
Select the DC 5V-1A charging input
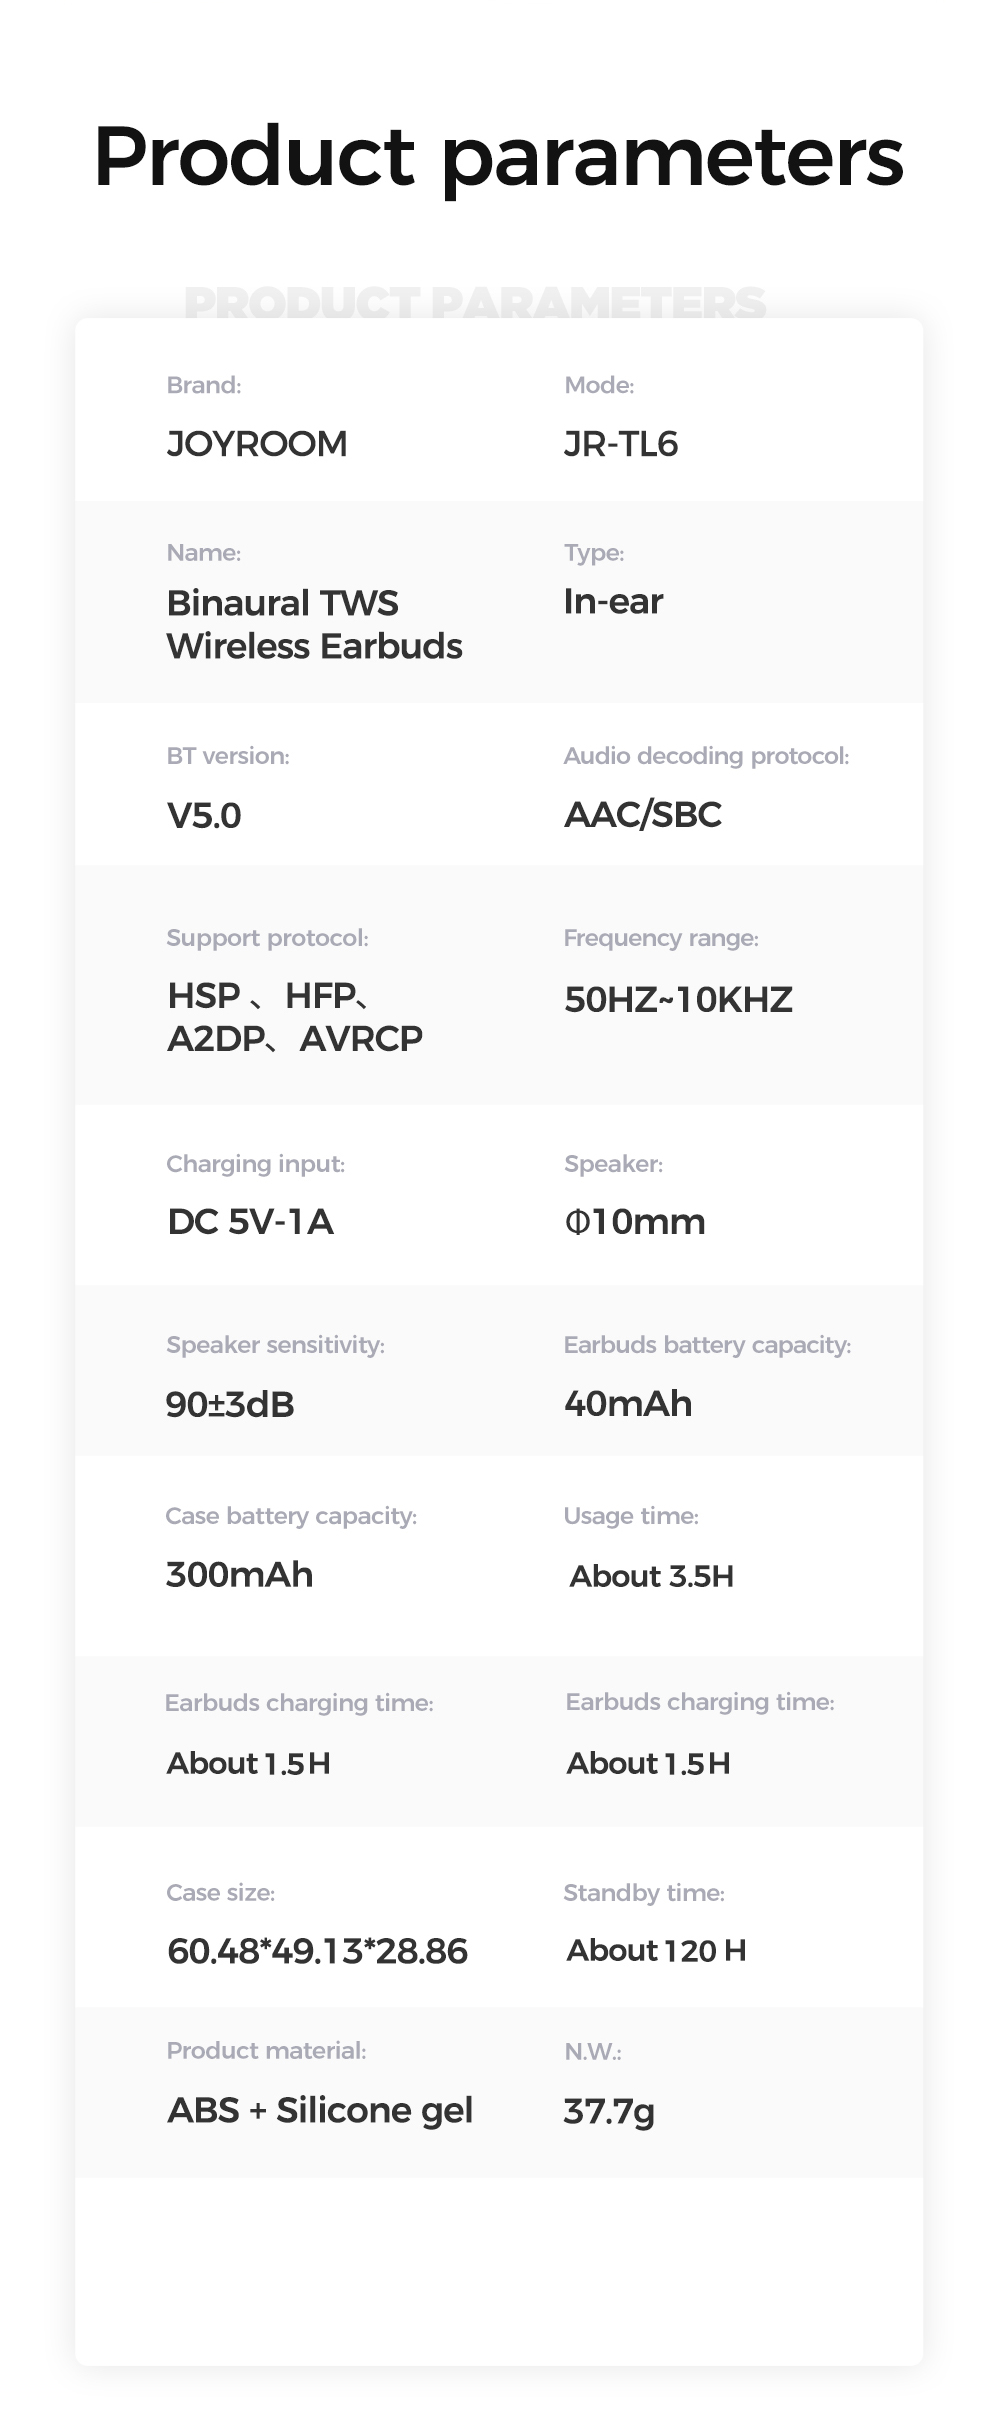(x=250, y=1222)
